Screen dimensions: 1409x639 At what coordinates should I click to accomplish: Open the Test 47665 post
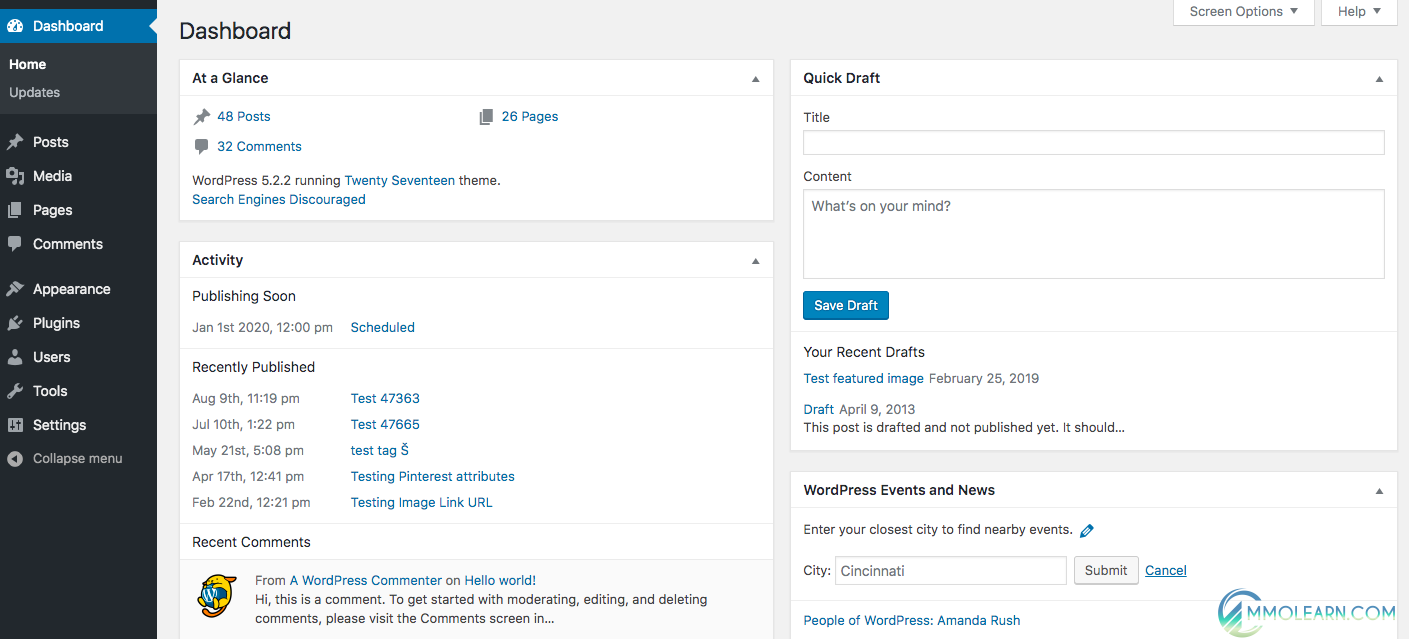click(x=385, y=425)
